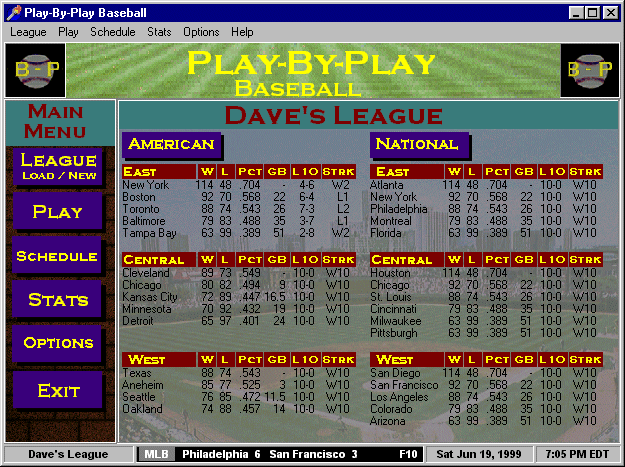The width and height of the screenshot is (625, 467).
Task: Select St. Louis in the standings
Action: click(391, 297)
